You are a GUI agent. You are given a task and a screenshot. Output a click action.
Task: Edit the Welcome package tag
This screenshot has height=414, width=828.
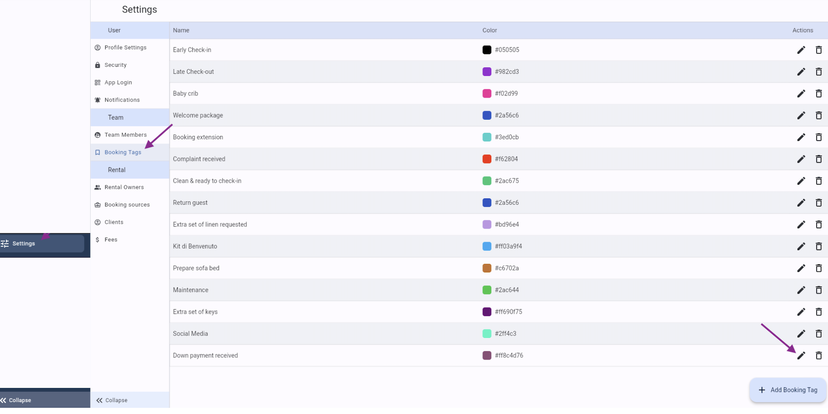(801, 115)
